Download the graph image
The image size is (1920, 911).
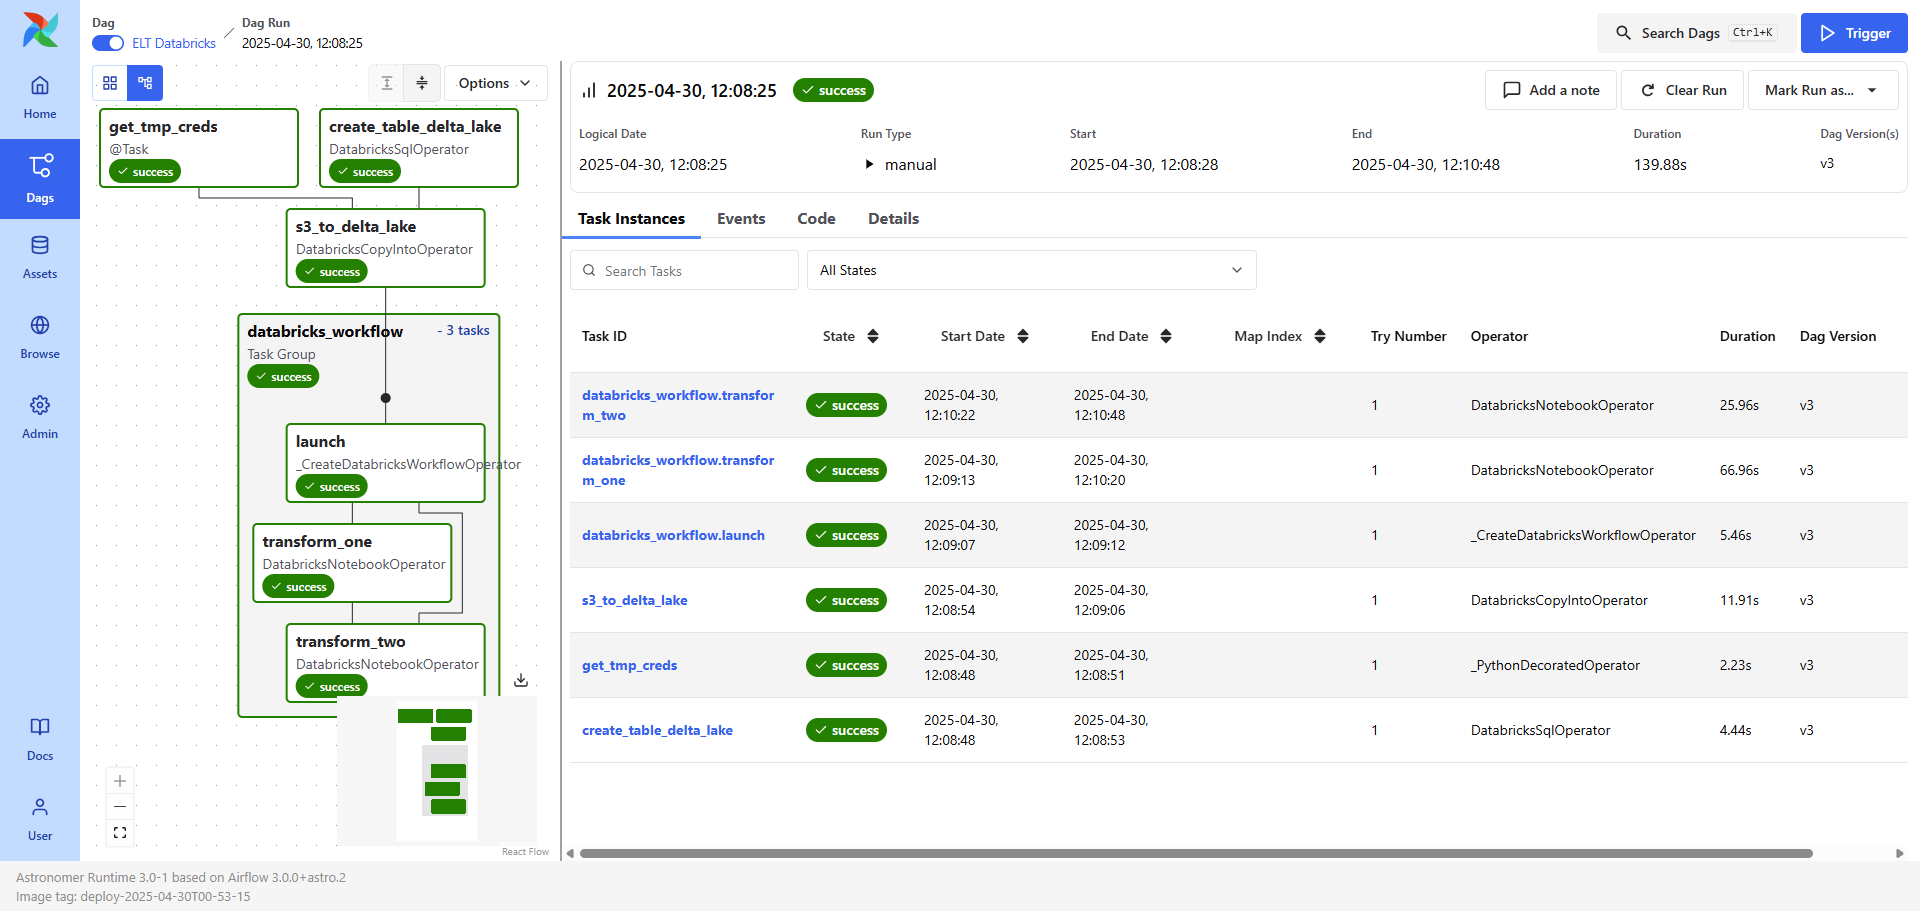521,680
